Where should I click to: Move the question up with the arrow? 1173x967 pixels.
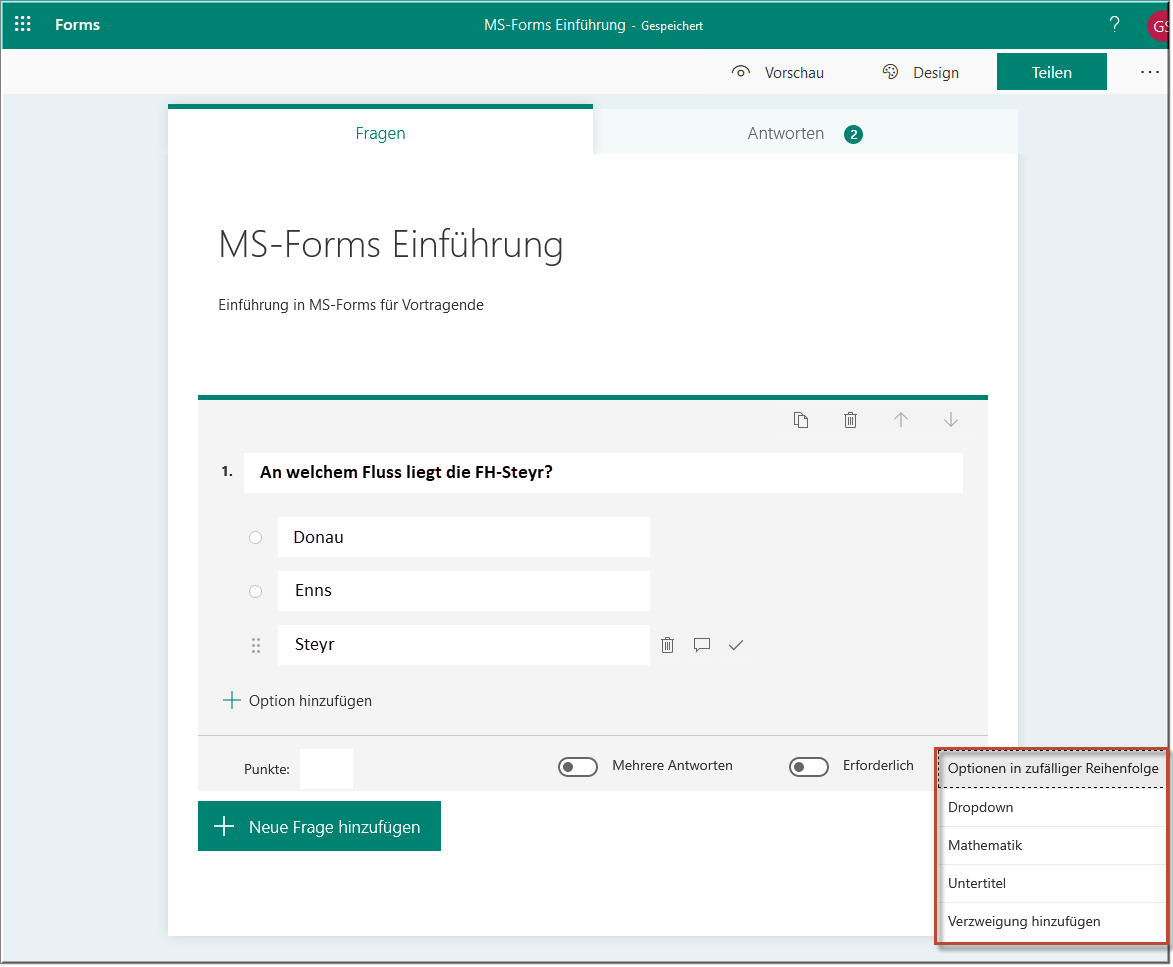click(x=901, y=419)
